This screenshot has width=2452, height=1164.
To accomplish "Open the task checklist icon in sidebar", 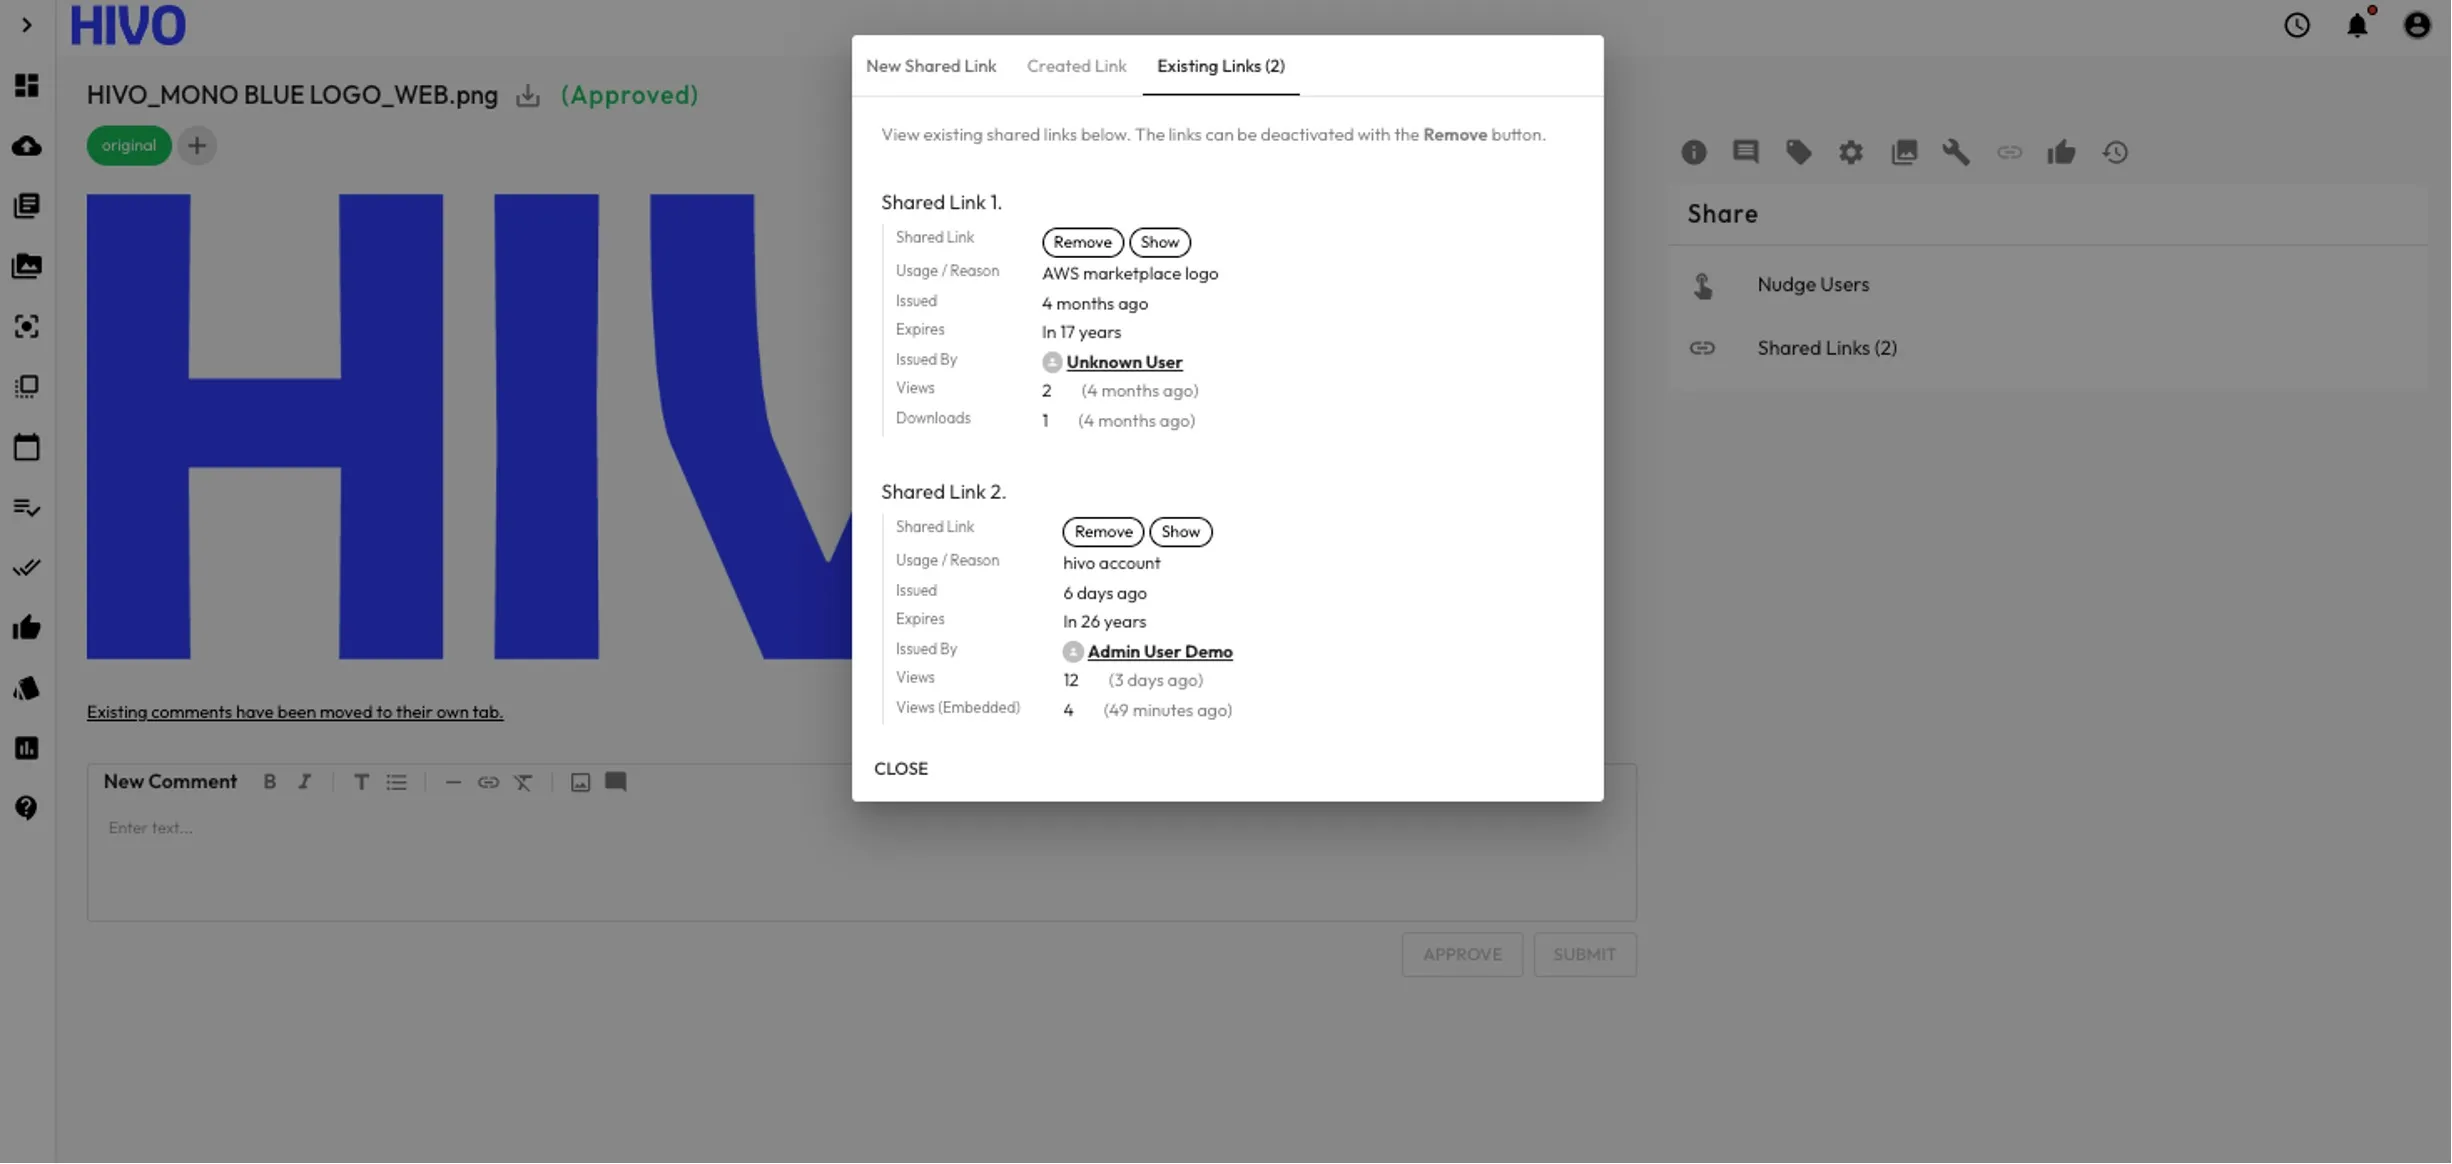I will [26, 507].
